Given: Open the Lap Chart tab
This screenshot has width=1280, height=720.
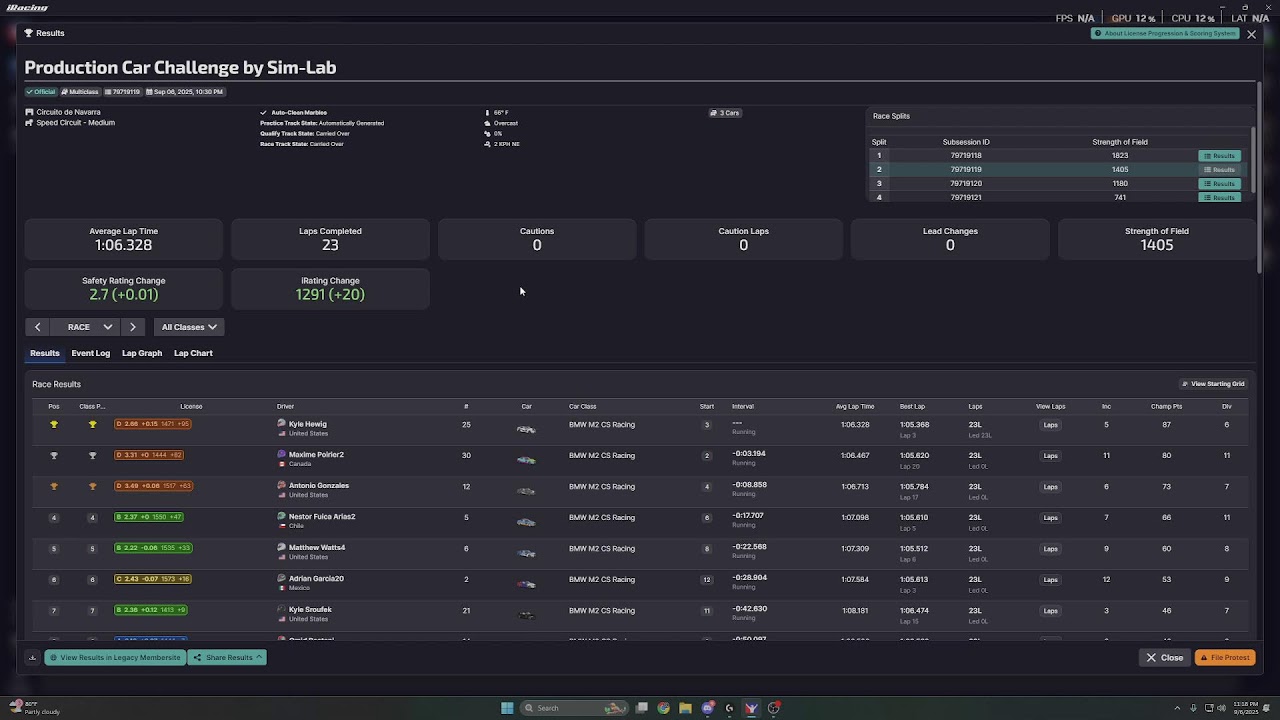Looking at the screenshot, I should click(193, 353).
